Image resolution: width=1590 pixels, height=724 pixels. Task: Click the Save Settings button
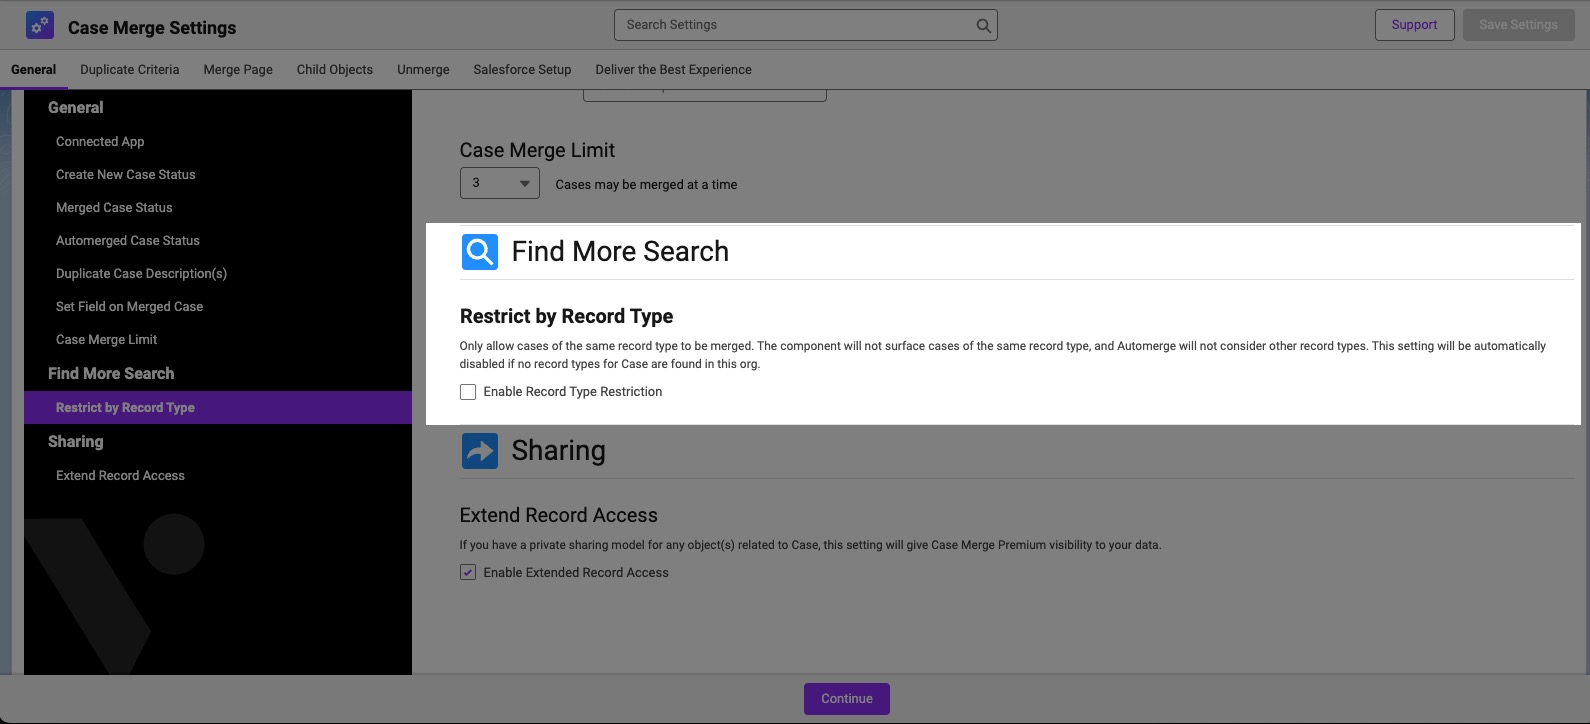(1518, 25)
